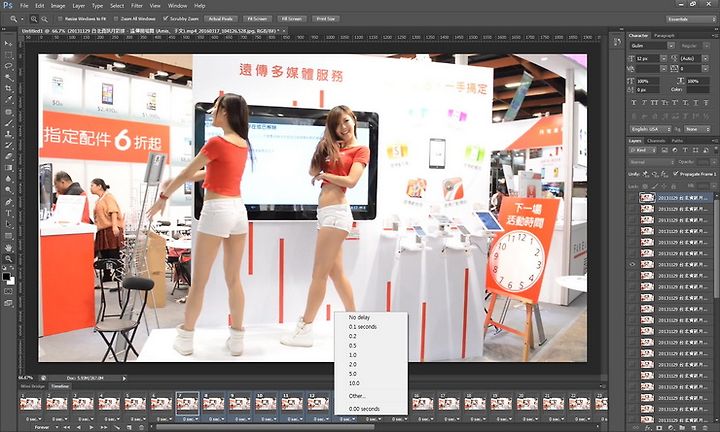Switch to the Mini Bridge tab

point(33,387)
